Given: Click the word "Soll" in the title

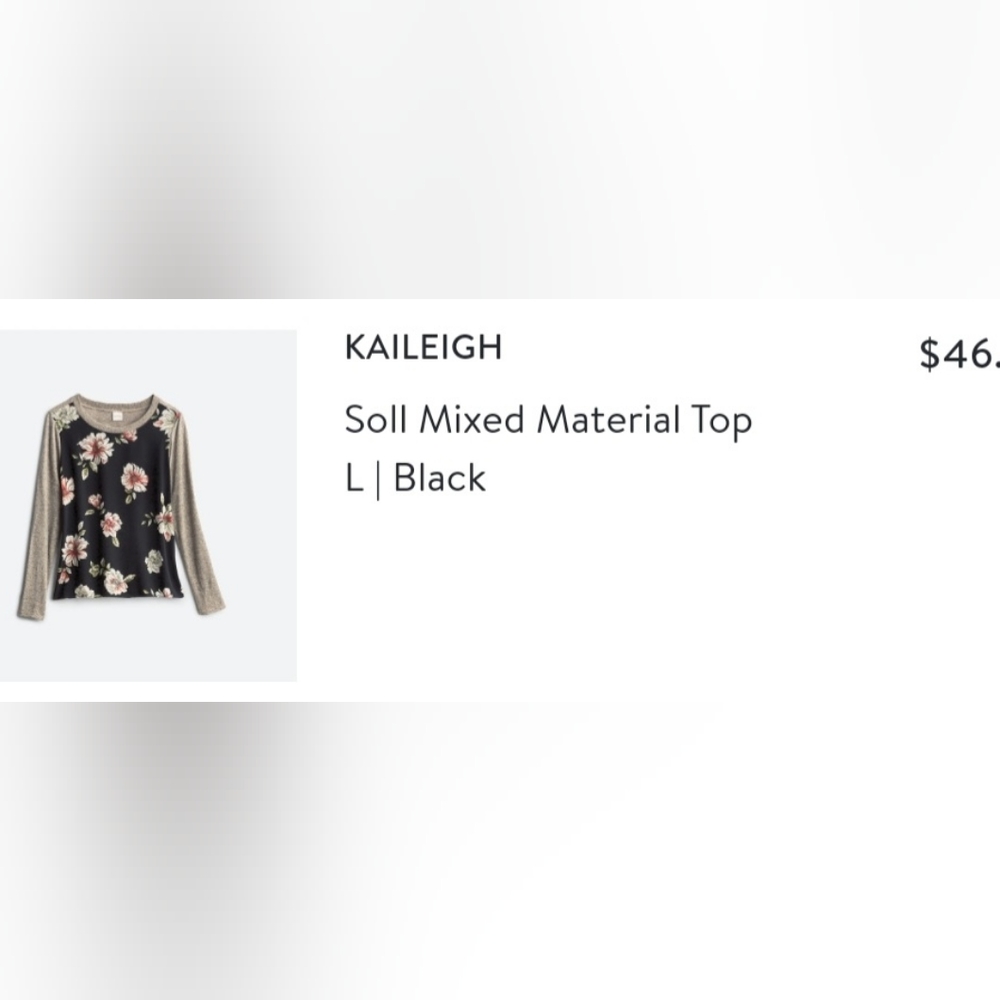Looking at the screenshot, I should (376, 420).
